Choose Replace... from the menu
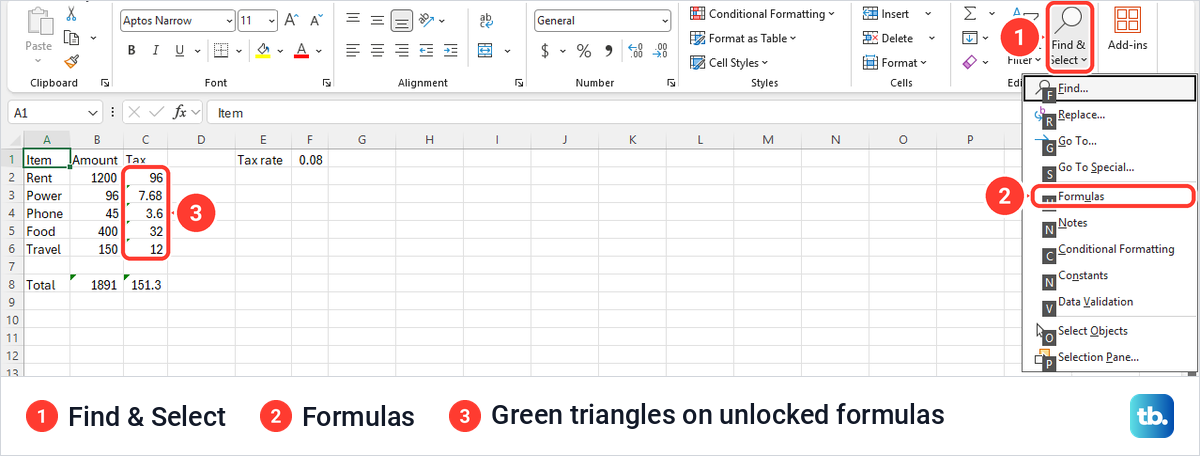This screenshot has height=456, width=1200. click(1109, 115)
